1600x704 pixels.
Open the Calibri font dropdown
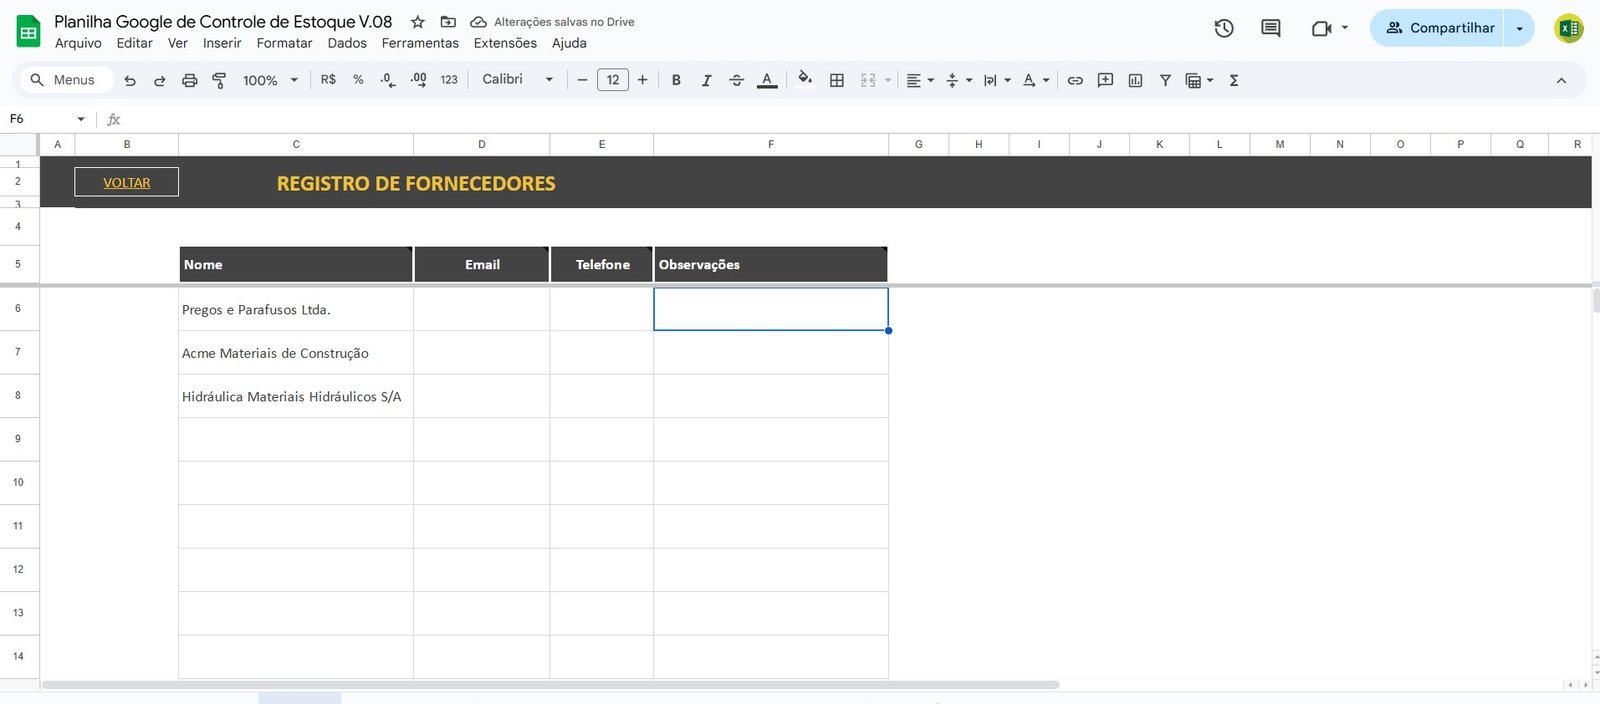(x=517, y=80)
